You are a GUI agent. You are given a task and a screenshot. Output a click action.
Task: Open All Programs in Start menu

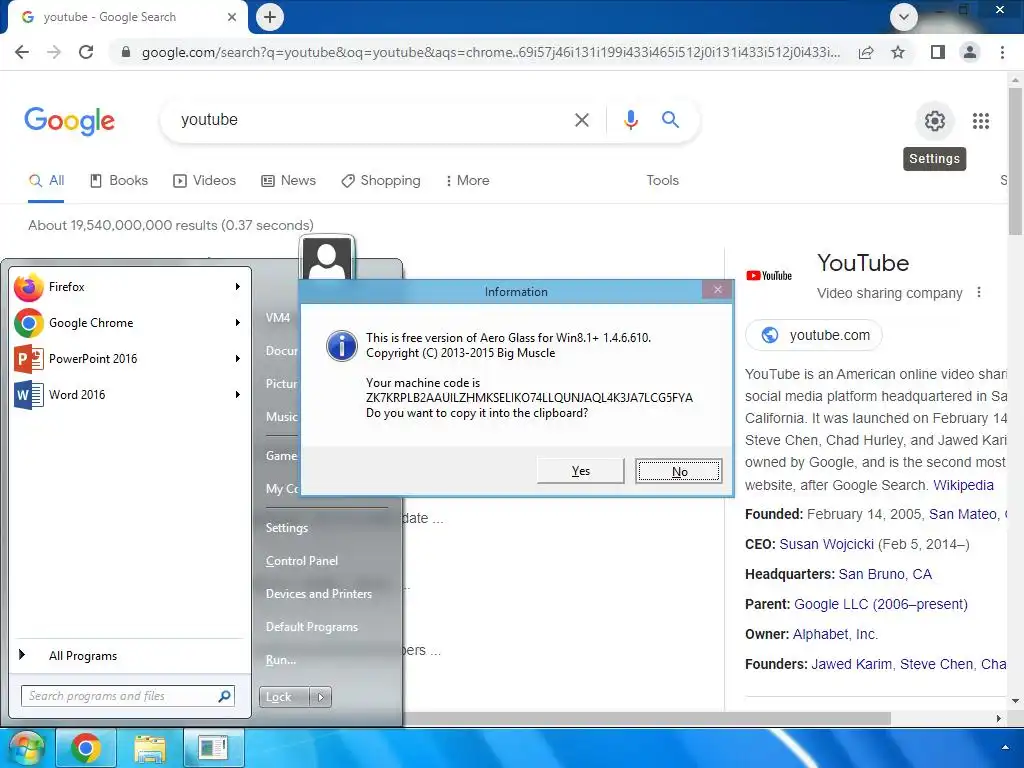point(83,656)
